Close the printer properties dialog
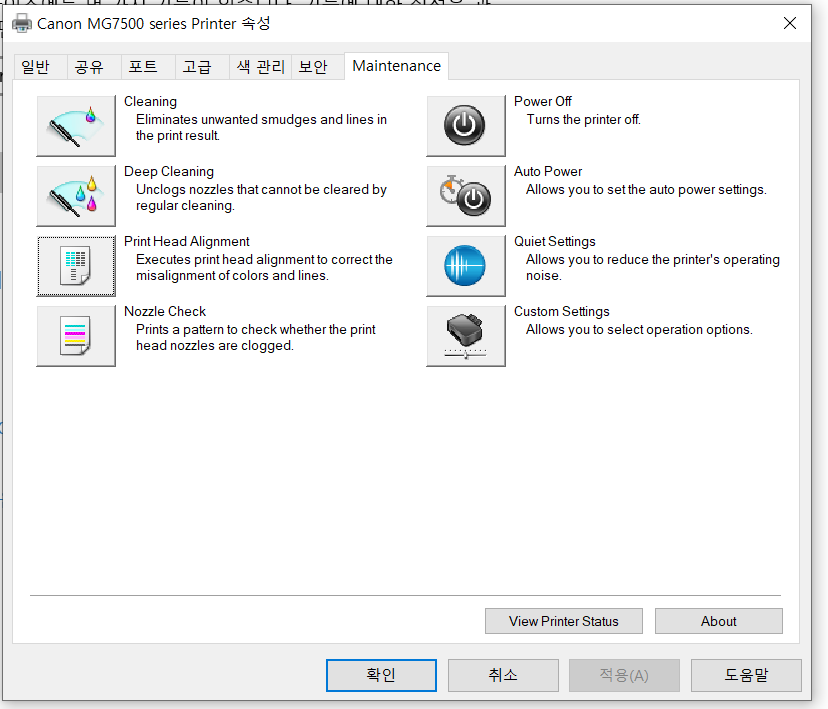This screenshot has width=828, height=709. pyautogui.click(x=790, y=23)
